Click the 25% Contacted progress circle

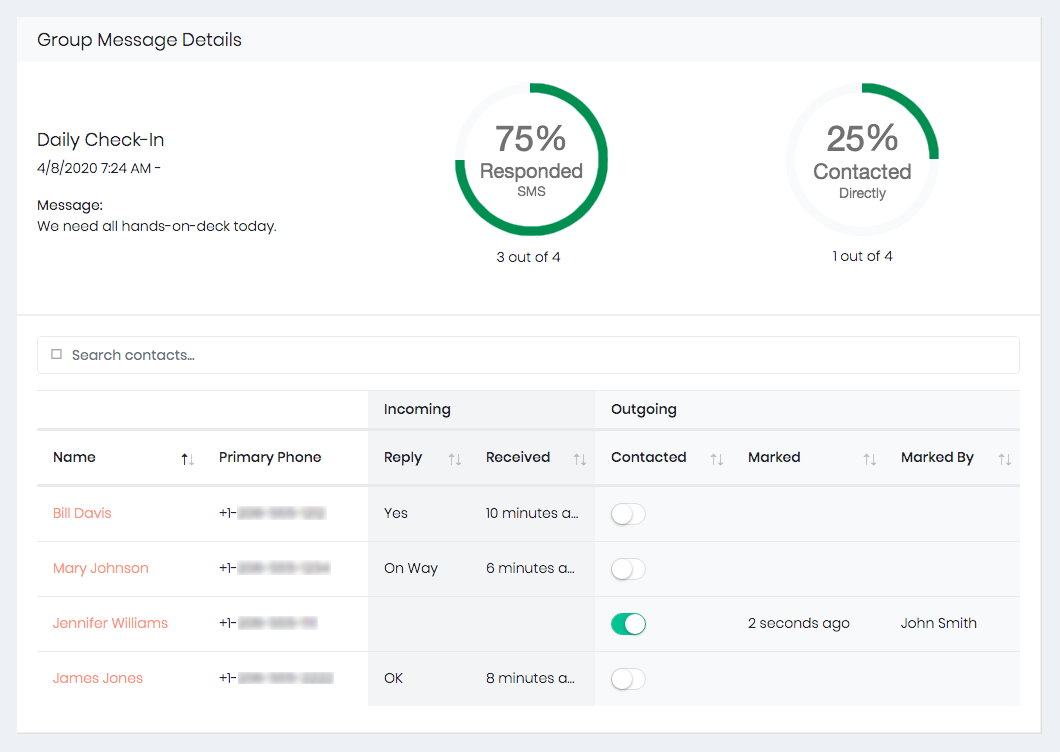click(x=862, y=159)
